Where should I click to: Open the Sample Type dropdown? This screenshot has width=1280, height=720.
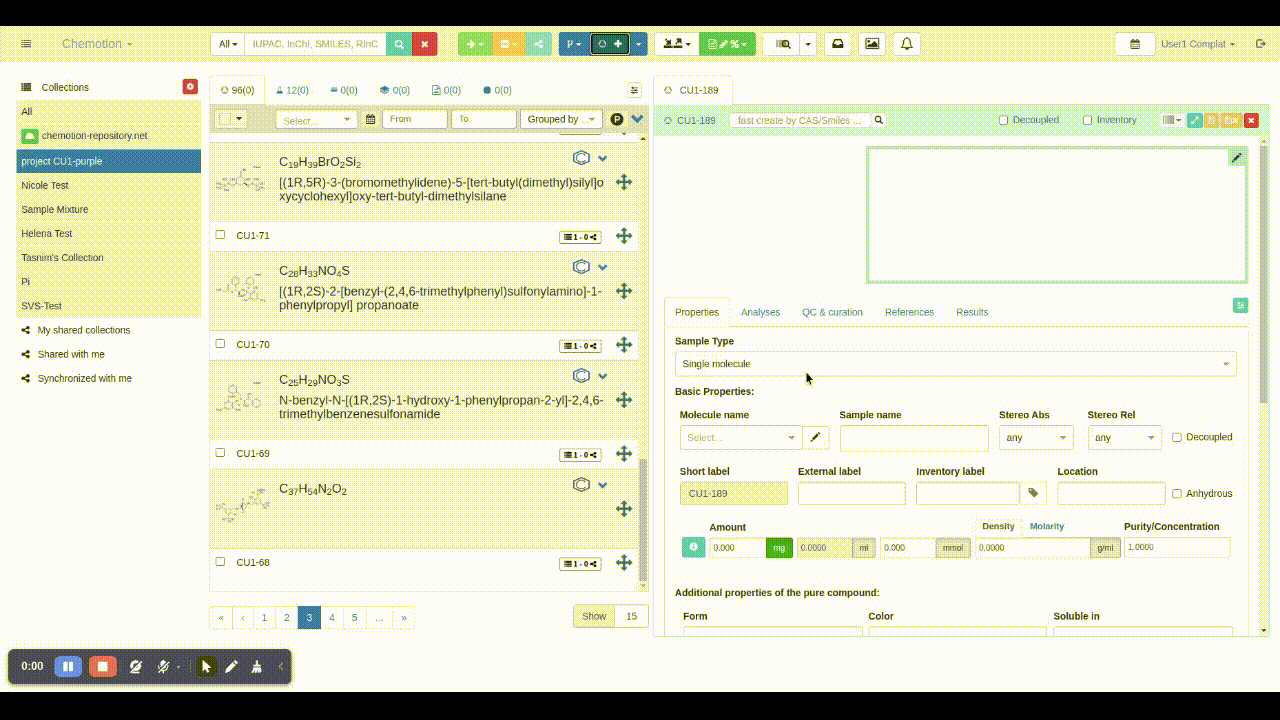click(x=955, y=364)
